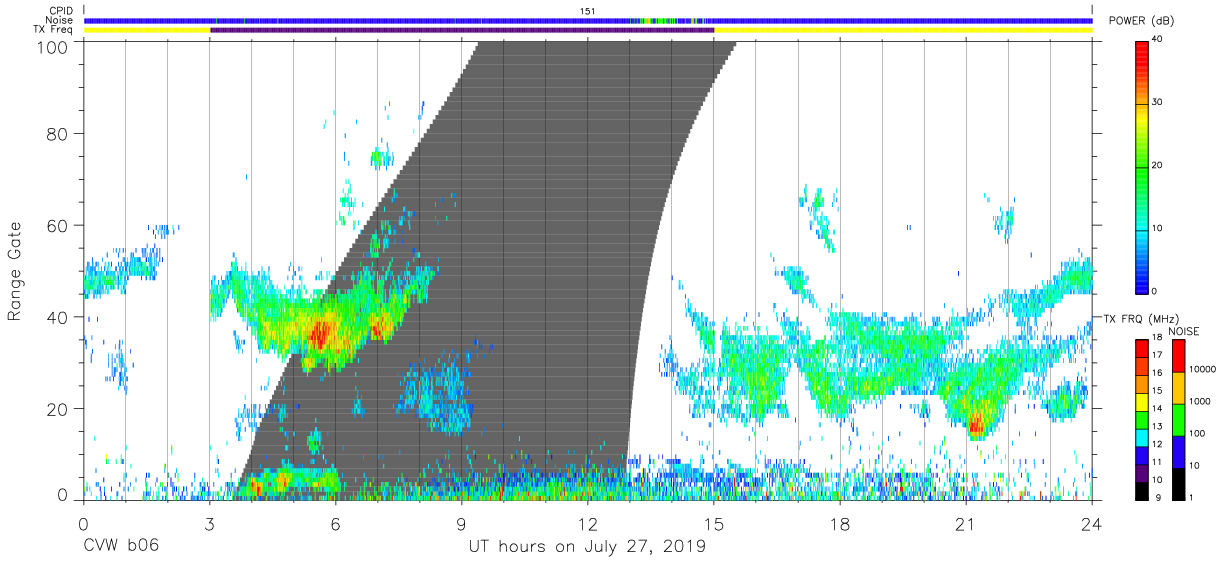Click the "Noise" label at top left

59,20
